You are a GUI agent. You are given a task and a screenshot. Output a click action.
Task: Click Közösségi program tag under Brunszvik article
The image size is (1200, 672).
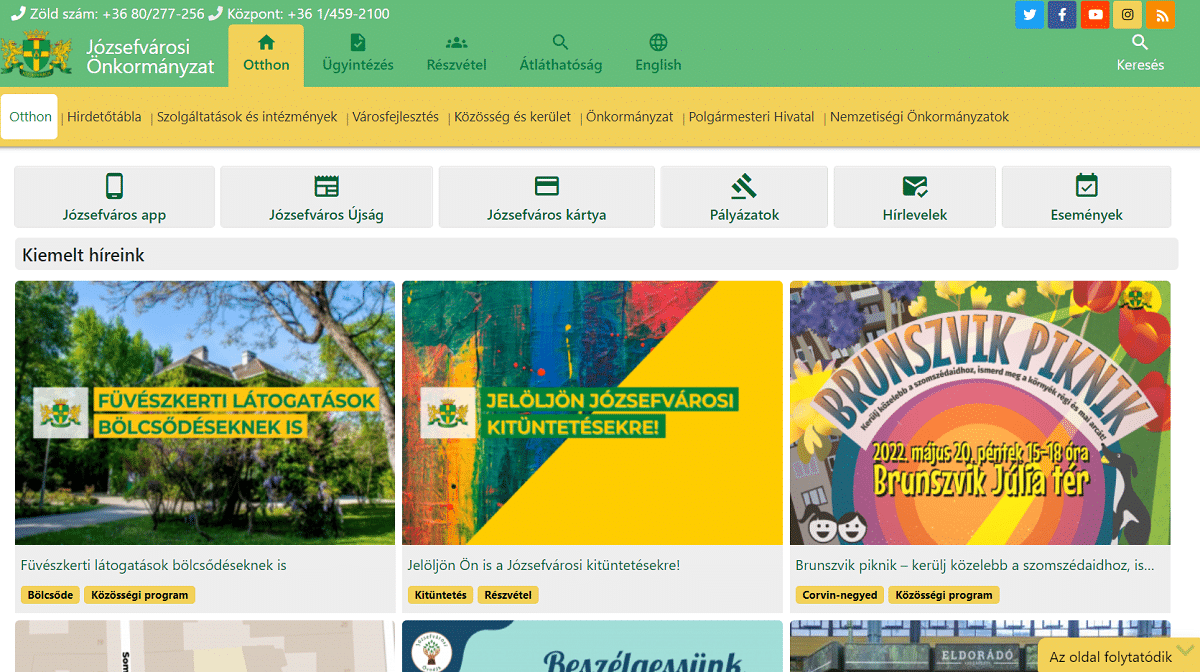pos(944,595)
